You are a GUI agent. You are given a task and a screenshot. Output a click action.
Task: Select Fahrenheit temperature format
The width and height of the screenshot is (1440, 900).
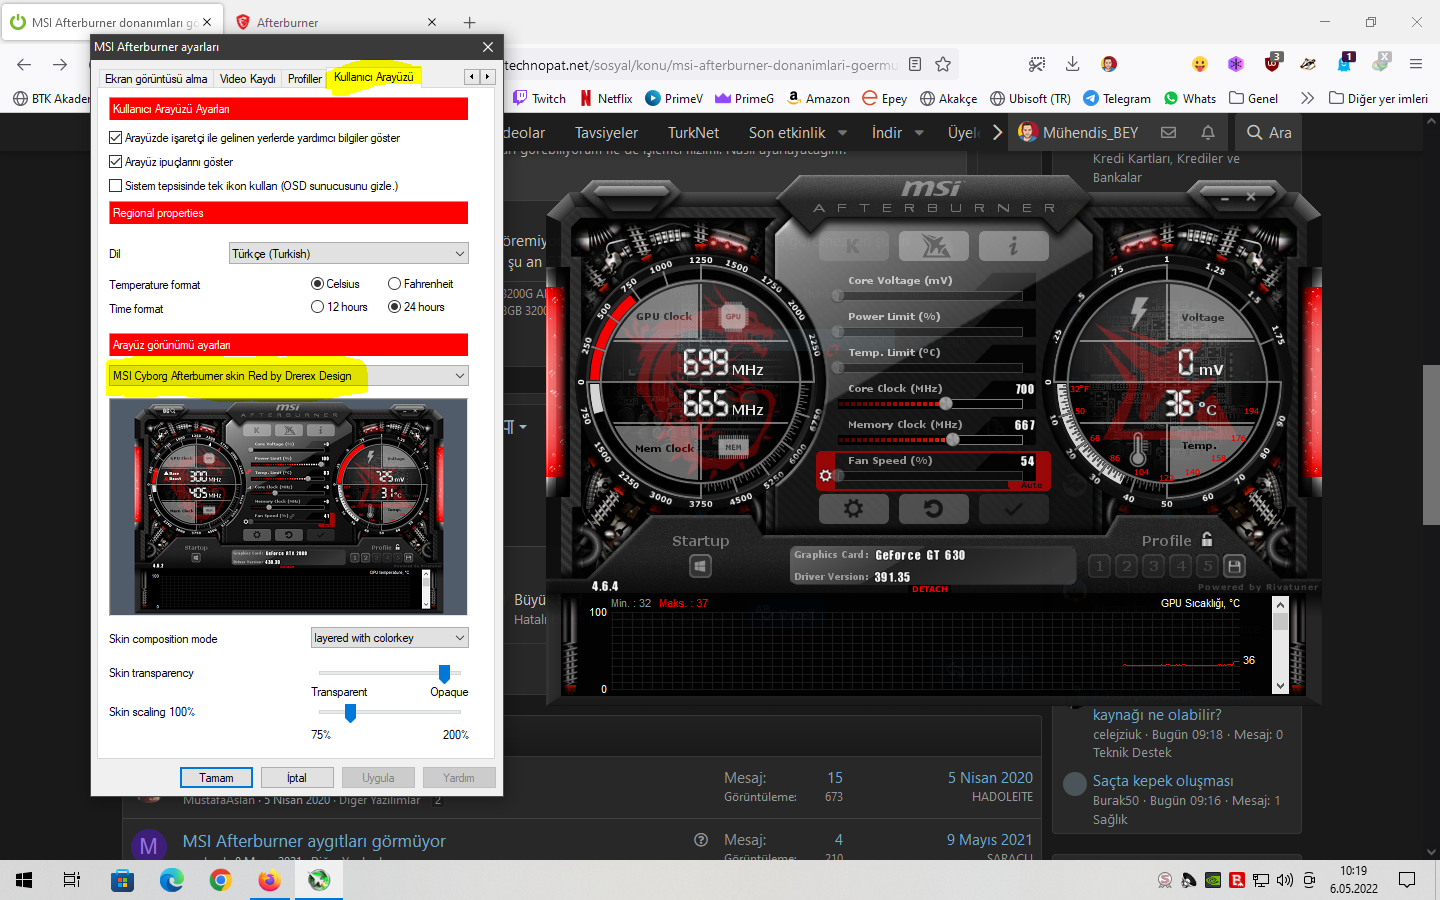coord(394,284)
